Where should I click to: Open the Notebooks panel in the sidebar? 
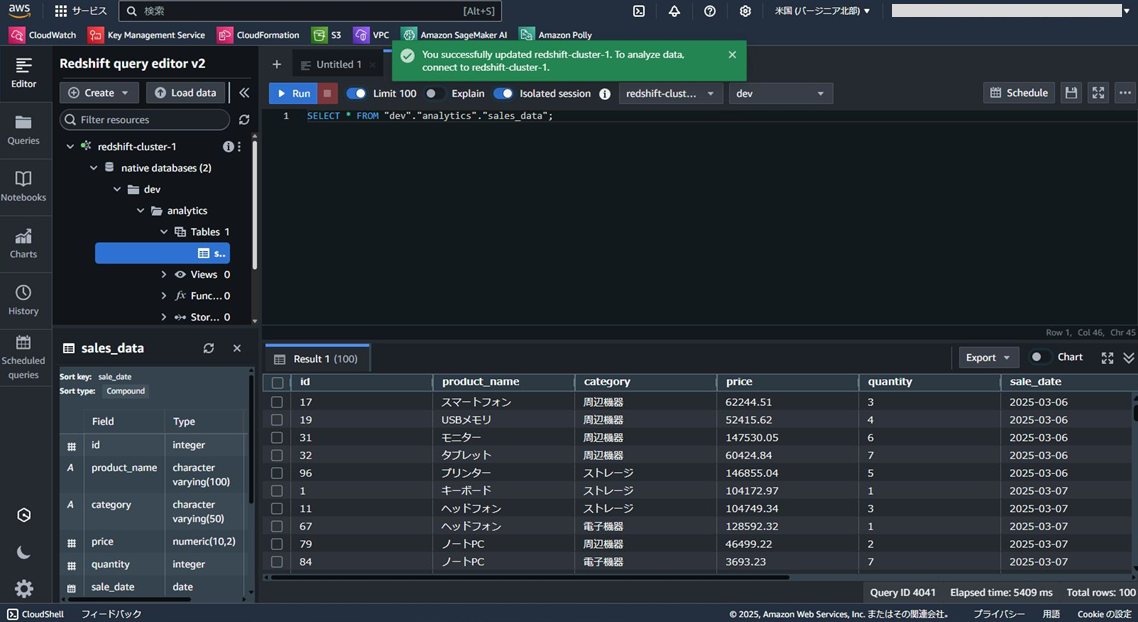tap(24, 185)
